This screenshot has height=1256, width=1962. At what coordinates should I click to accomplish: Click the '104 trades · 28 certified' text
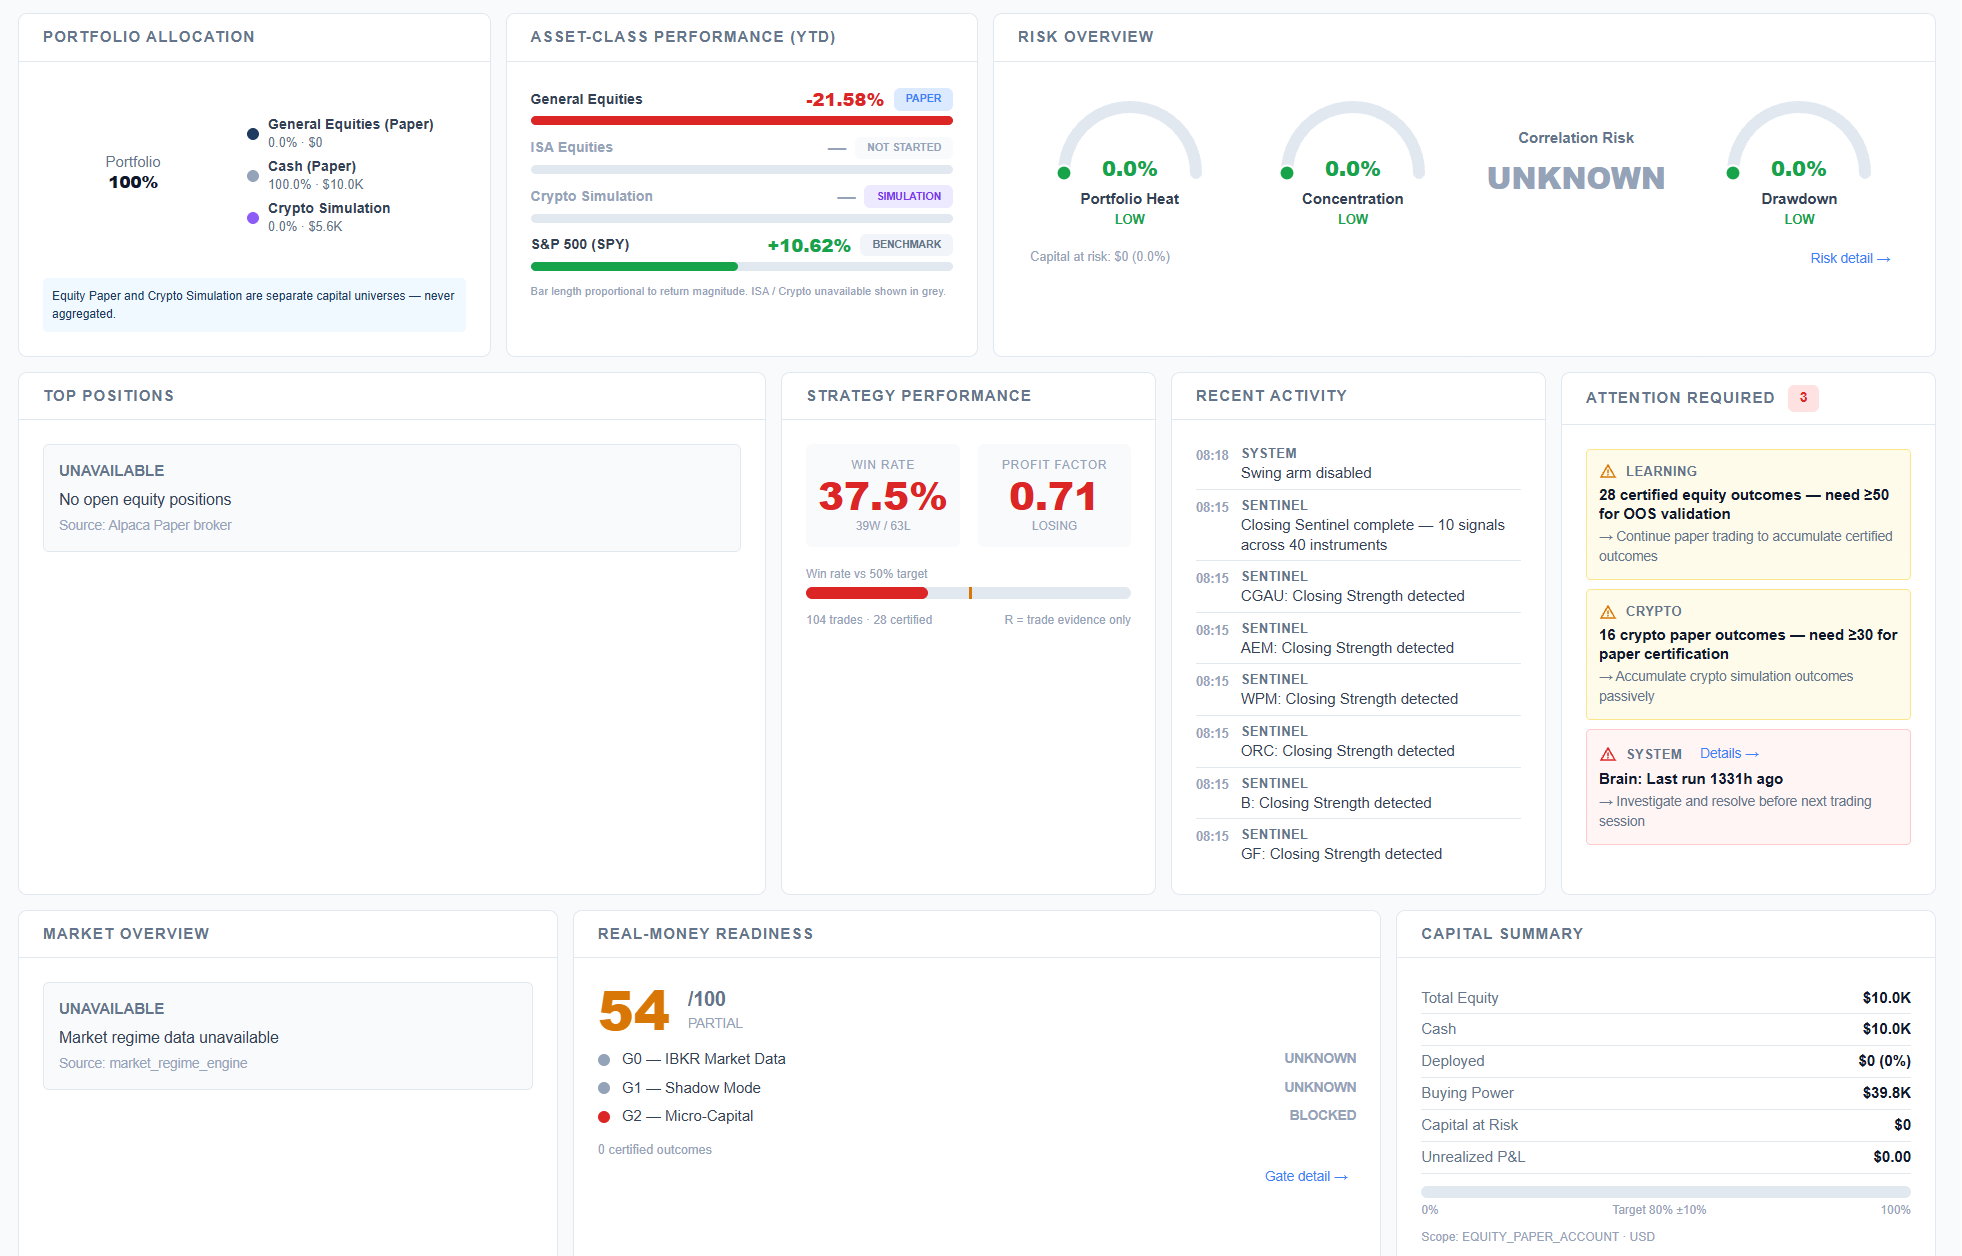tap(869, 620)
